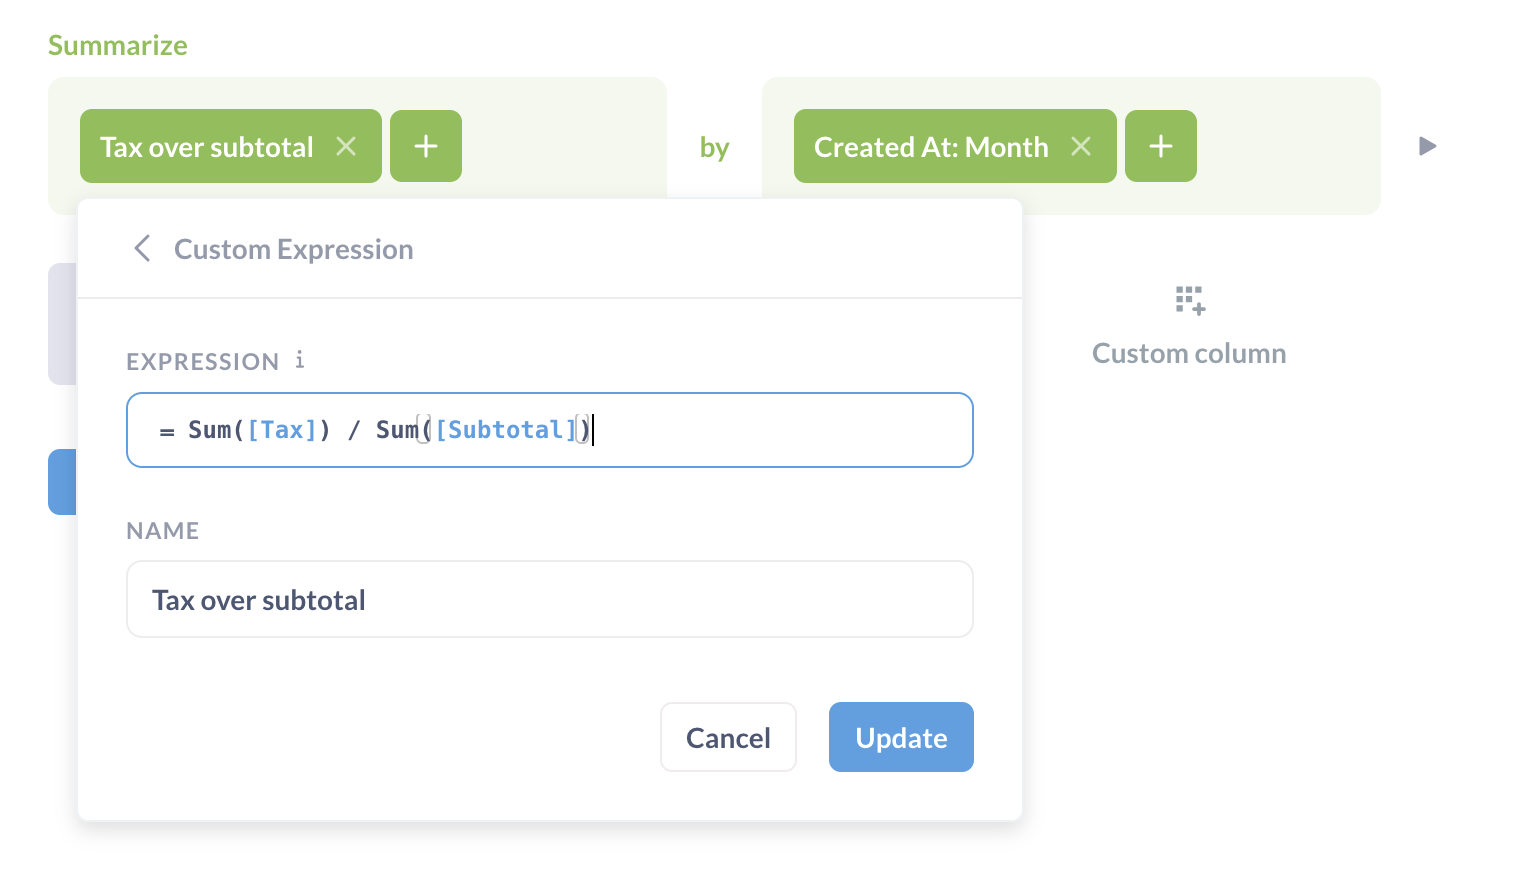Open the Tax over subtotal pill
The width and height of the screenshot is (1516, 886).
pyautogui.click(x=207, y=147)
